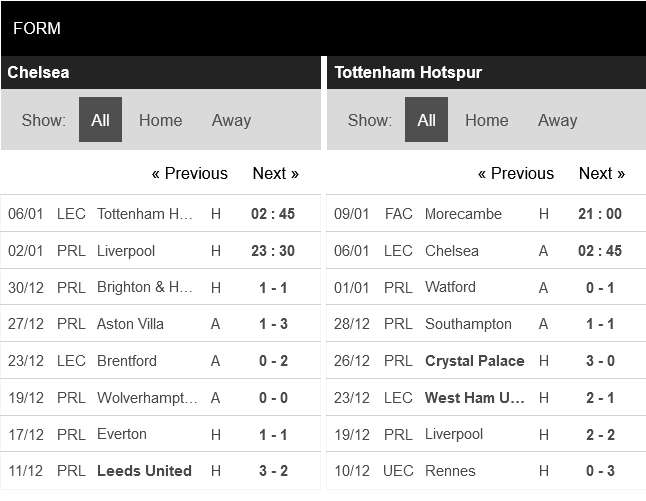Show Tottenham Away matches only
This screenshot has height=501, width=646.
click(x=557, y=120)
